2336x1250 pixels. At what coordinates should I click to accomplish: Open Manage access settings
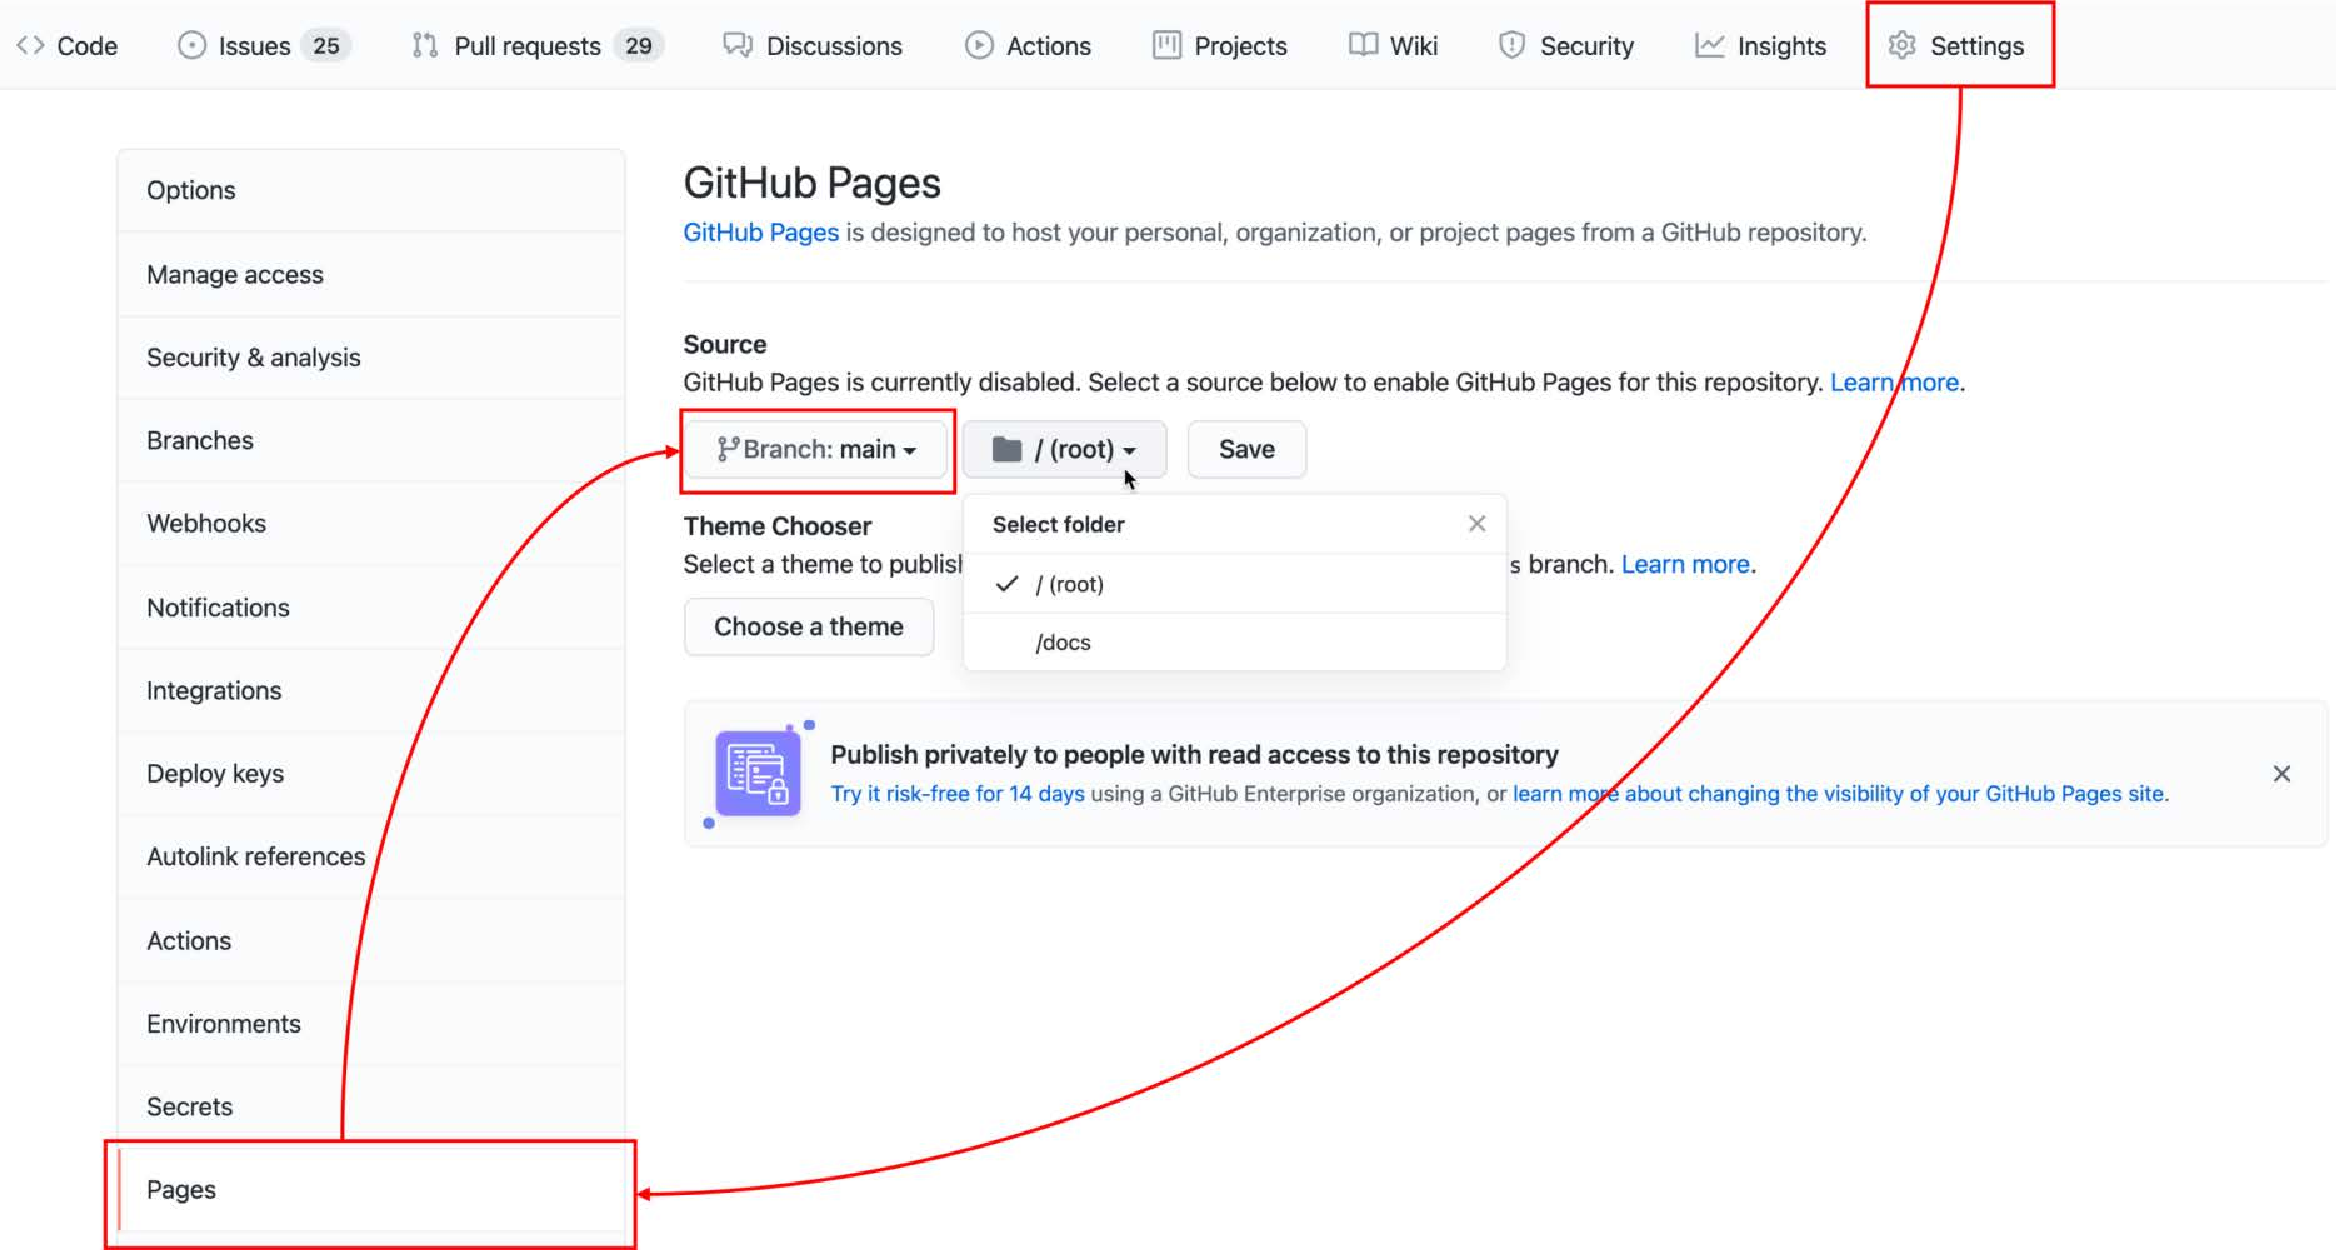tap(371, 274)
